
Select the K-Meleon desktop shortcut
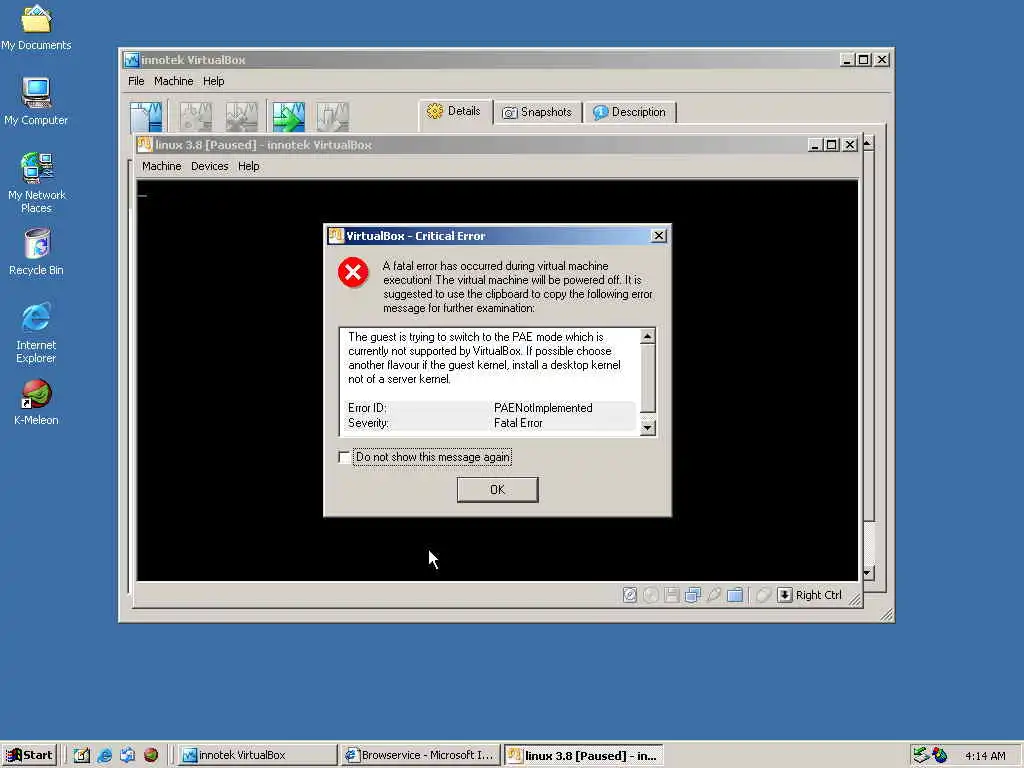tap(36, 402)
